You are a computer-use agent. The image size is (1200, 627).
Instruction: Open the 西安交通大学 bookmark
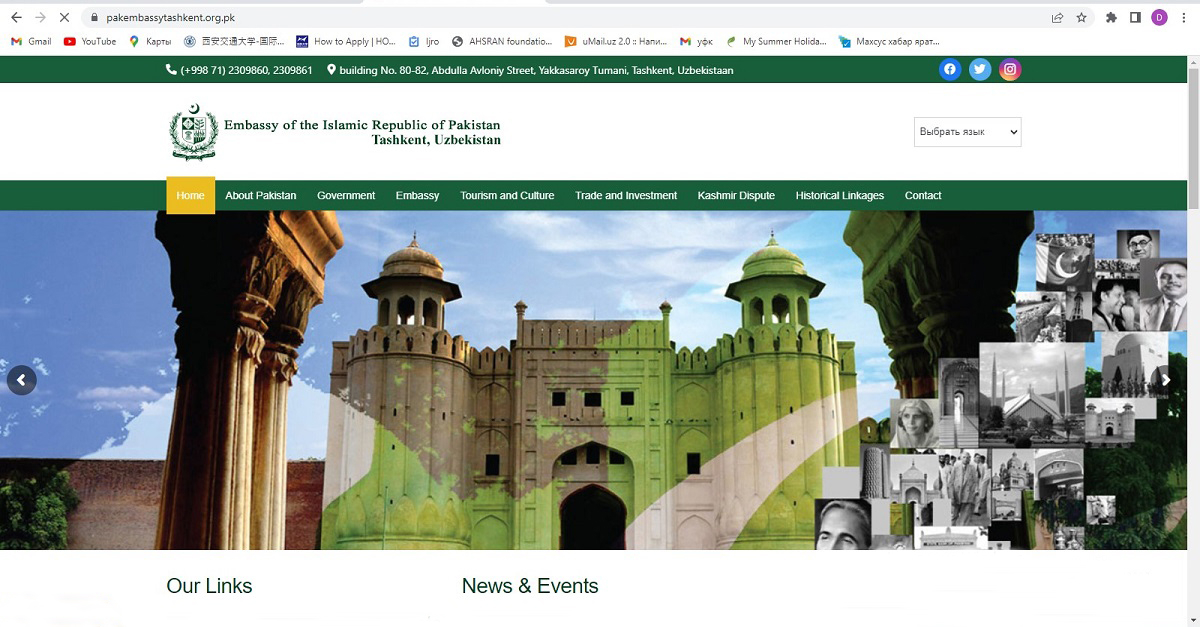[x=233, y=41]
